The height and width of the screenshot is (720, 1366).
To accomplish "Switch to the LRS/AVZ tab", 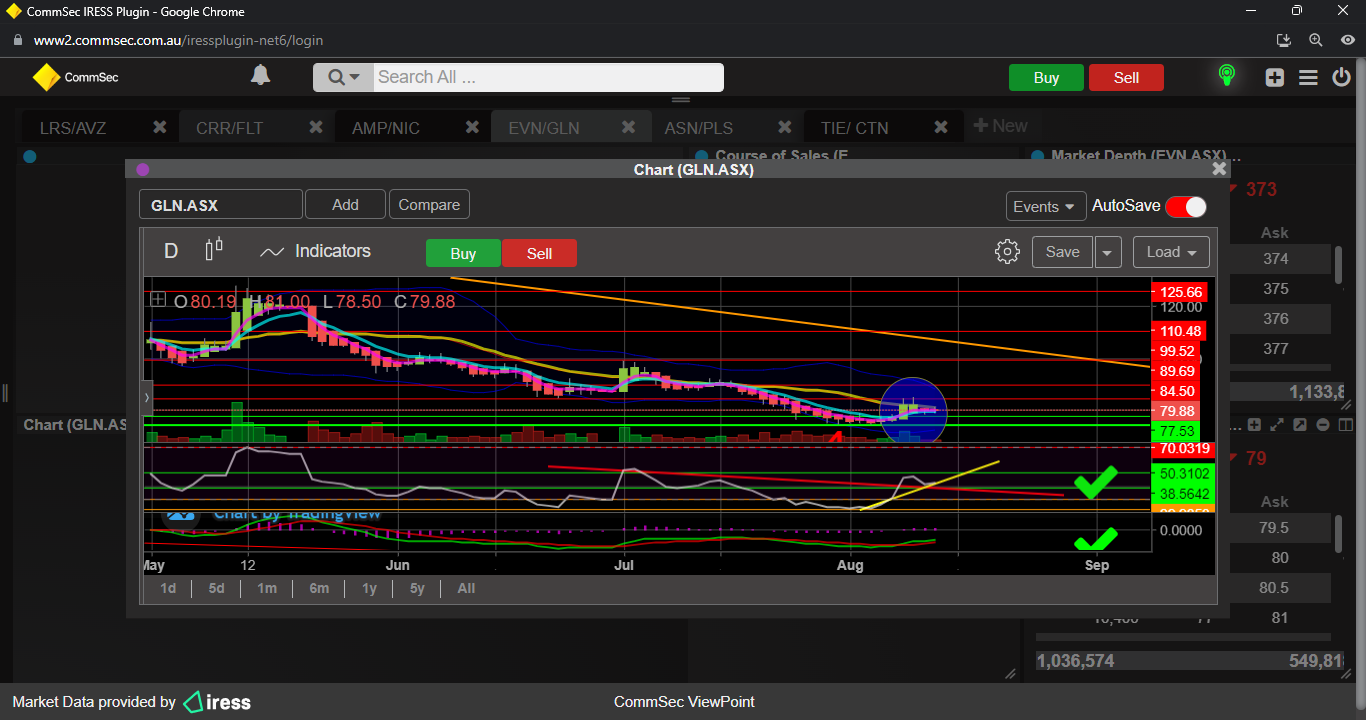I will tap(73, 128).
